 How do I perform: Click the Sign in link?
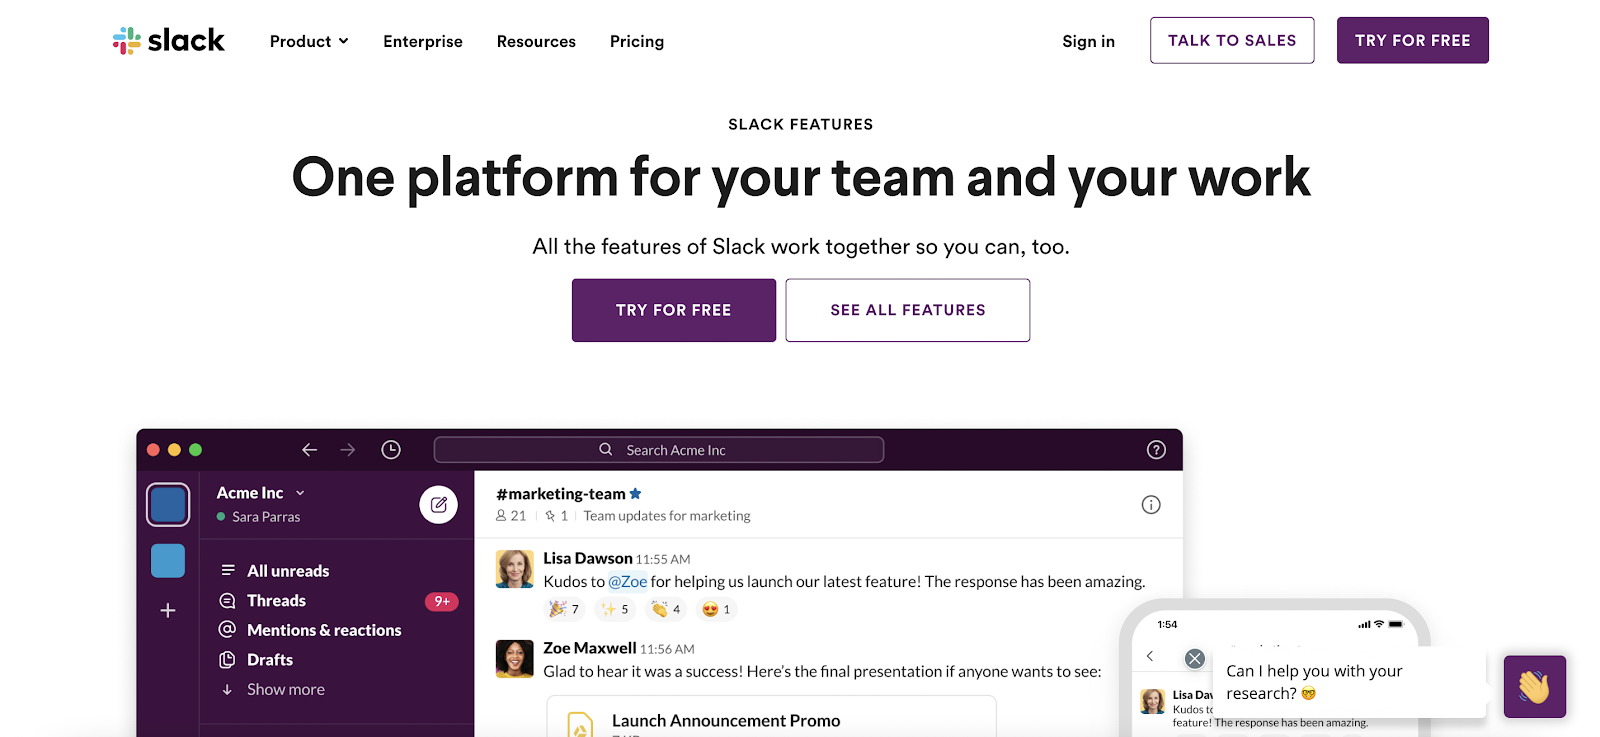coord(1088,41)
